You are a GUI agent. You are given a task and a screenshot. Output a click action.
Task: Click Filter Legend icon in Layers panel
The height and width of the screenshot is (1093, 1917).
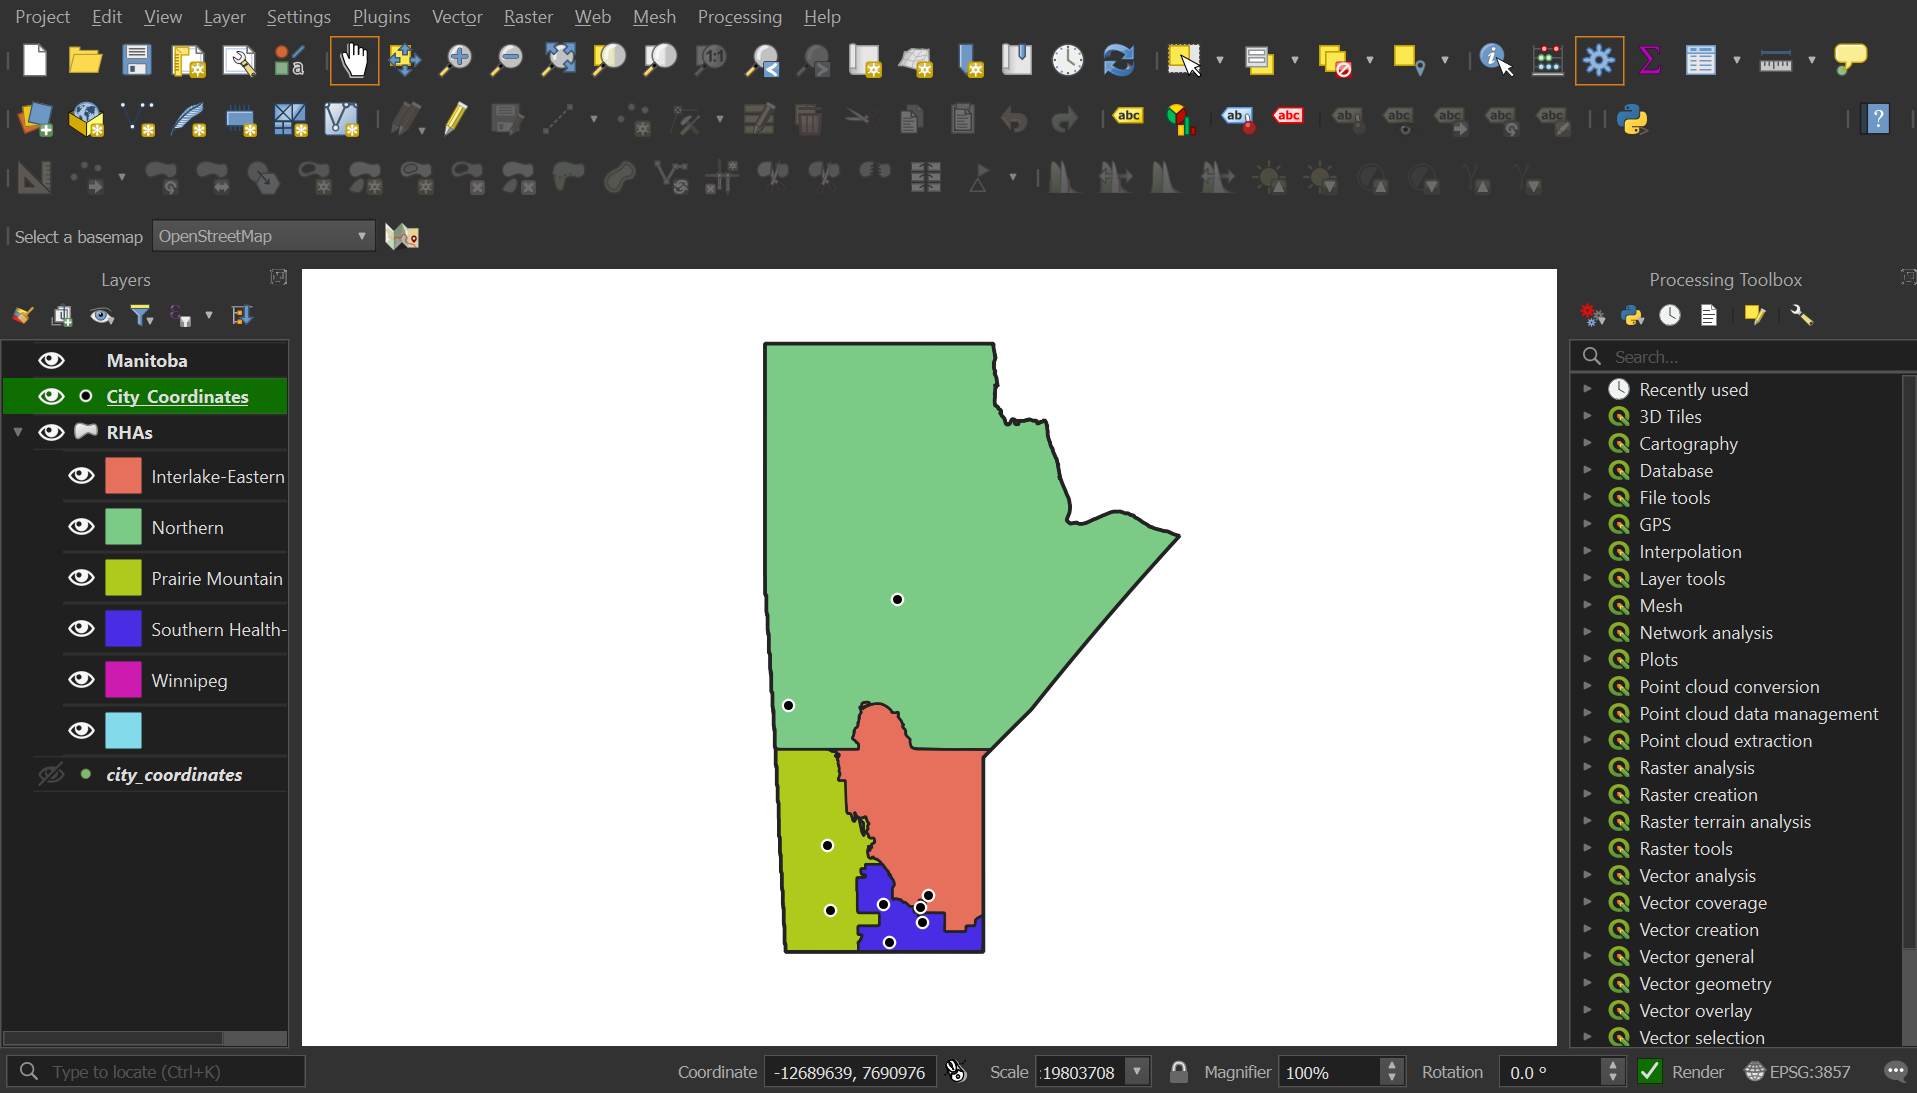[x=142, y=316]
